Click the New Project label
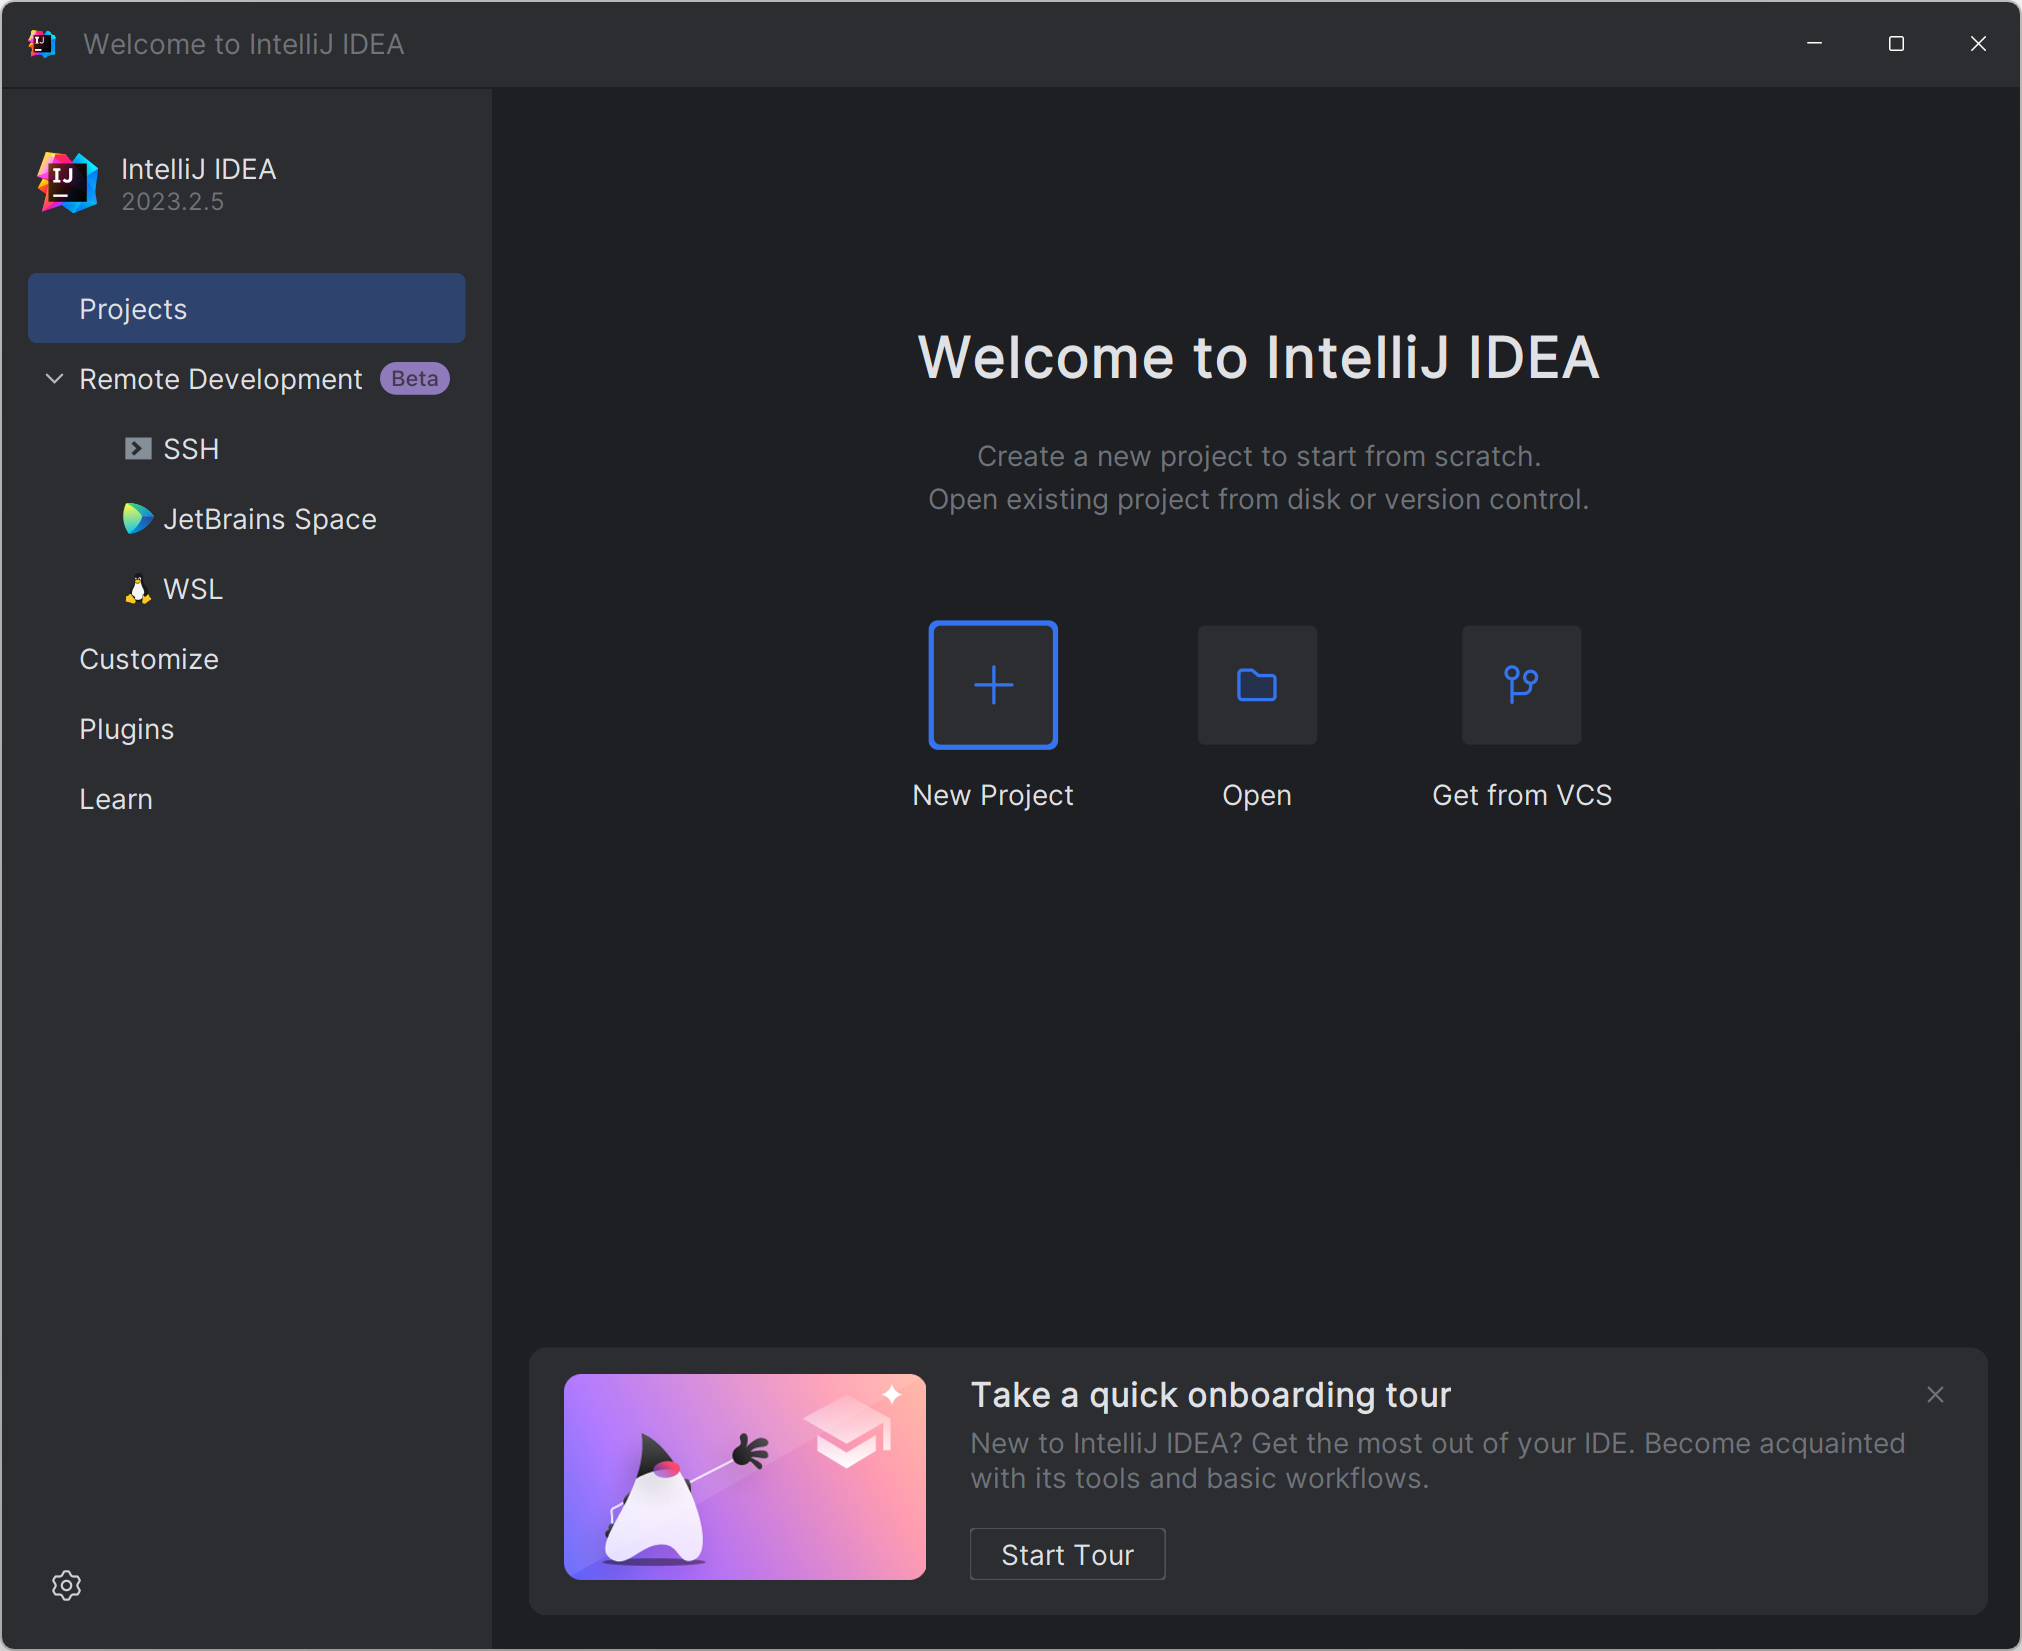Screen dimensions: 2022x1651 pyautogui.click(x=993, y=795)
